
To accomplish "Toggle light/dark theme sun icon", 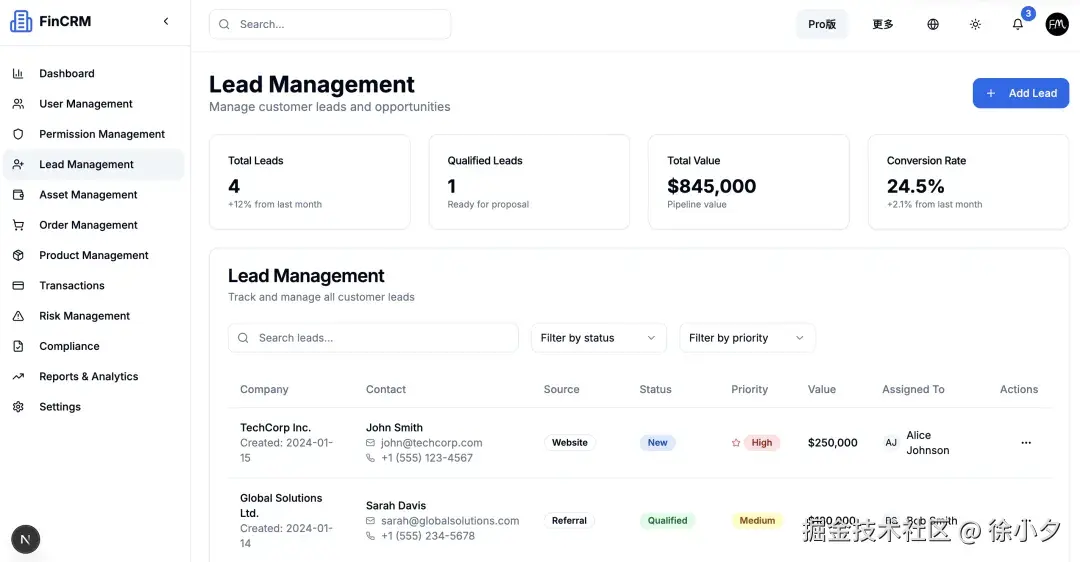I will click(x=975, y=24).
